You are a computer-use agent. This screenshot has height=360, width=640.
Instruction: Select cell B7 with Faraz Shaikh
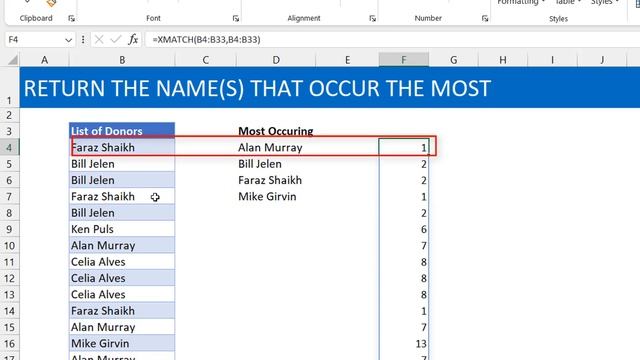122,196
